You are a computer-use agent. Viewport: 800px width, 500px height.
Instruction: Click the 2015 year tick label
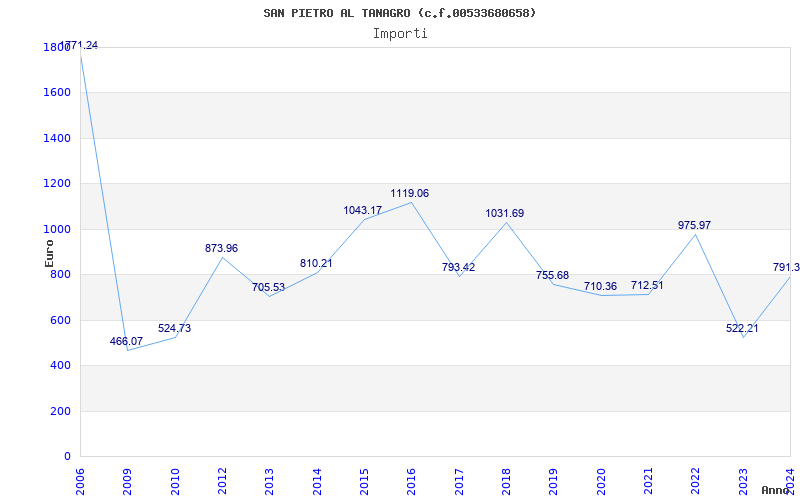point(364,482)
